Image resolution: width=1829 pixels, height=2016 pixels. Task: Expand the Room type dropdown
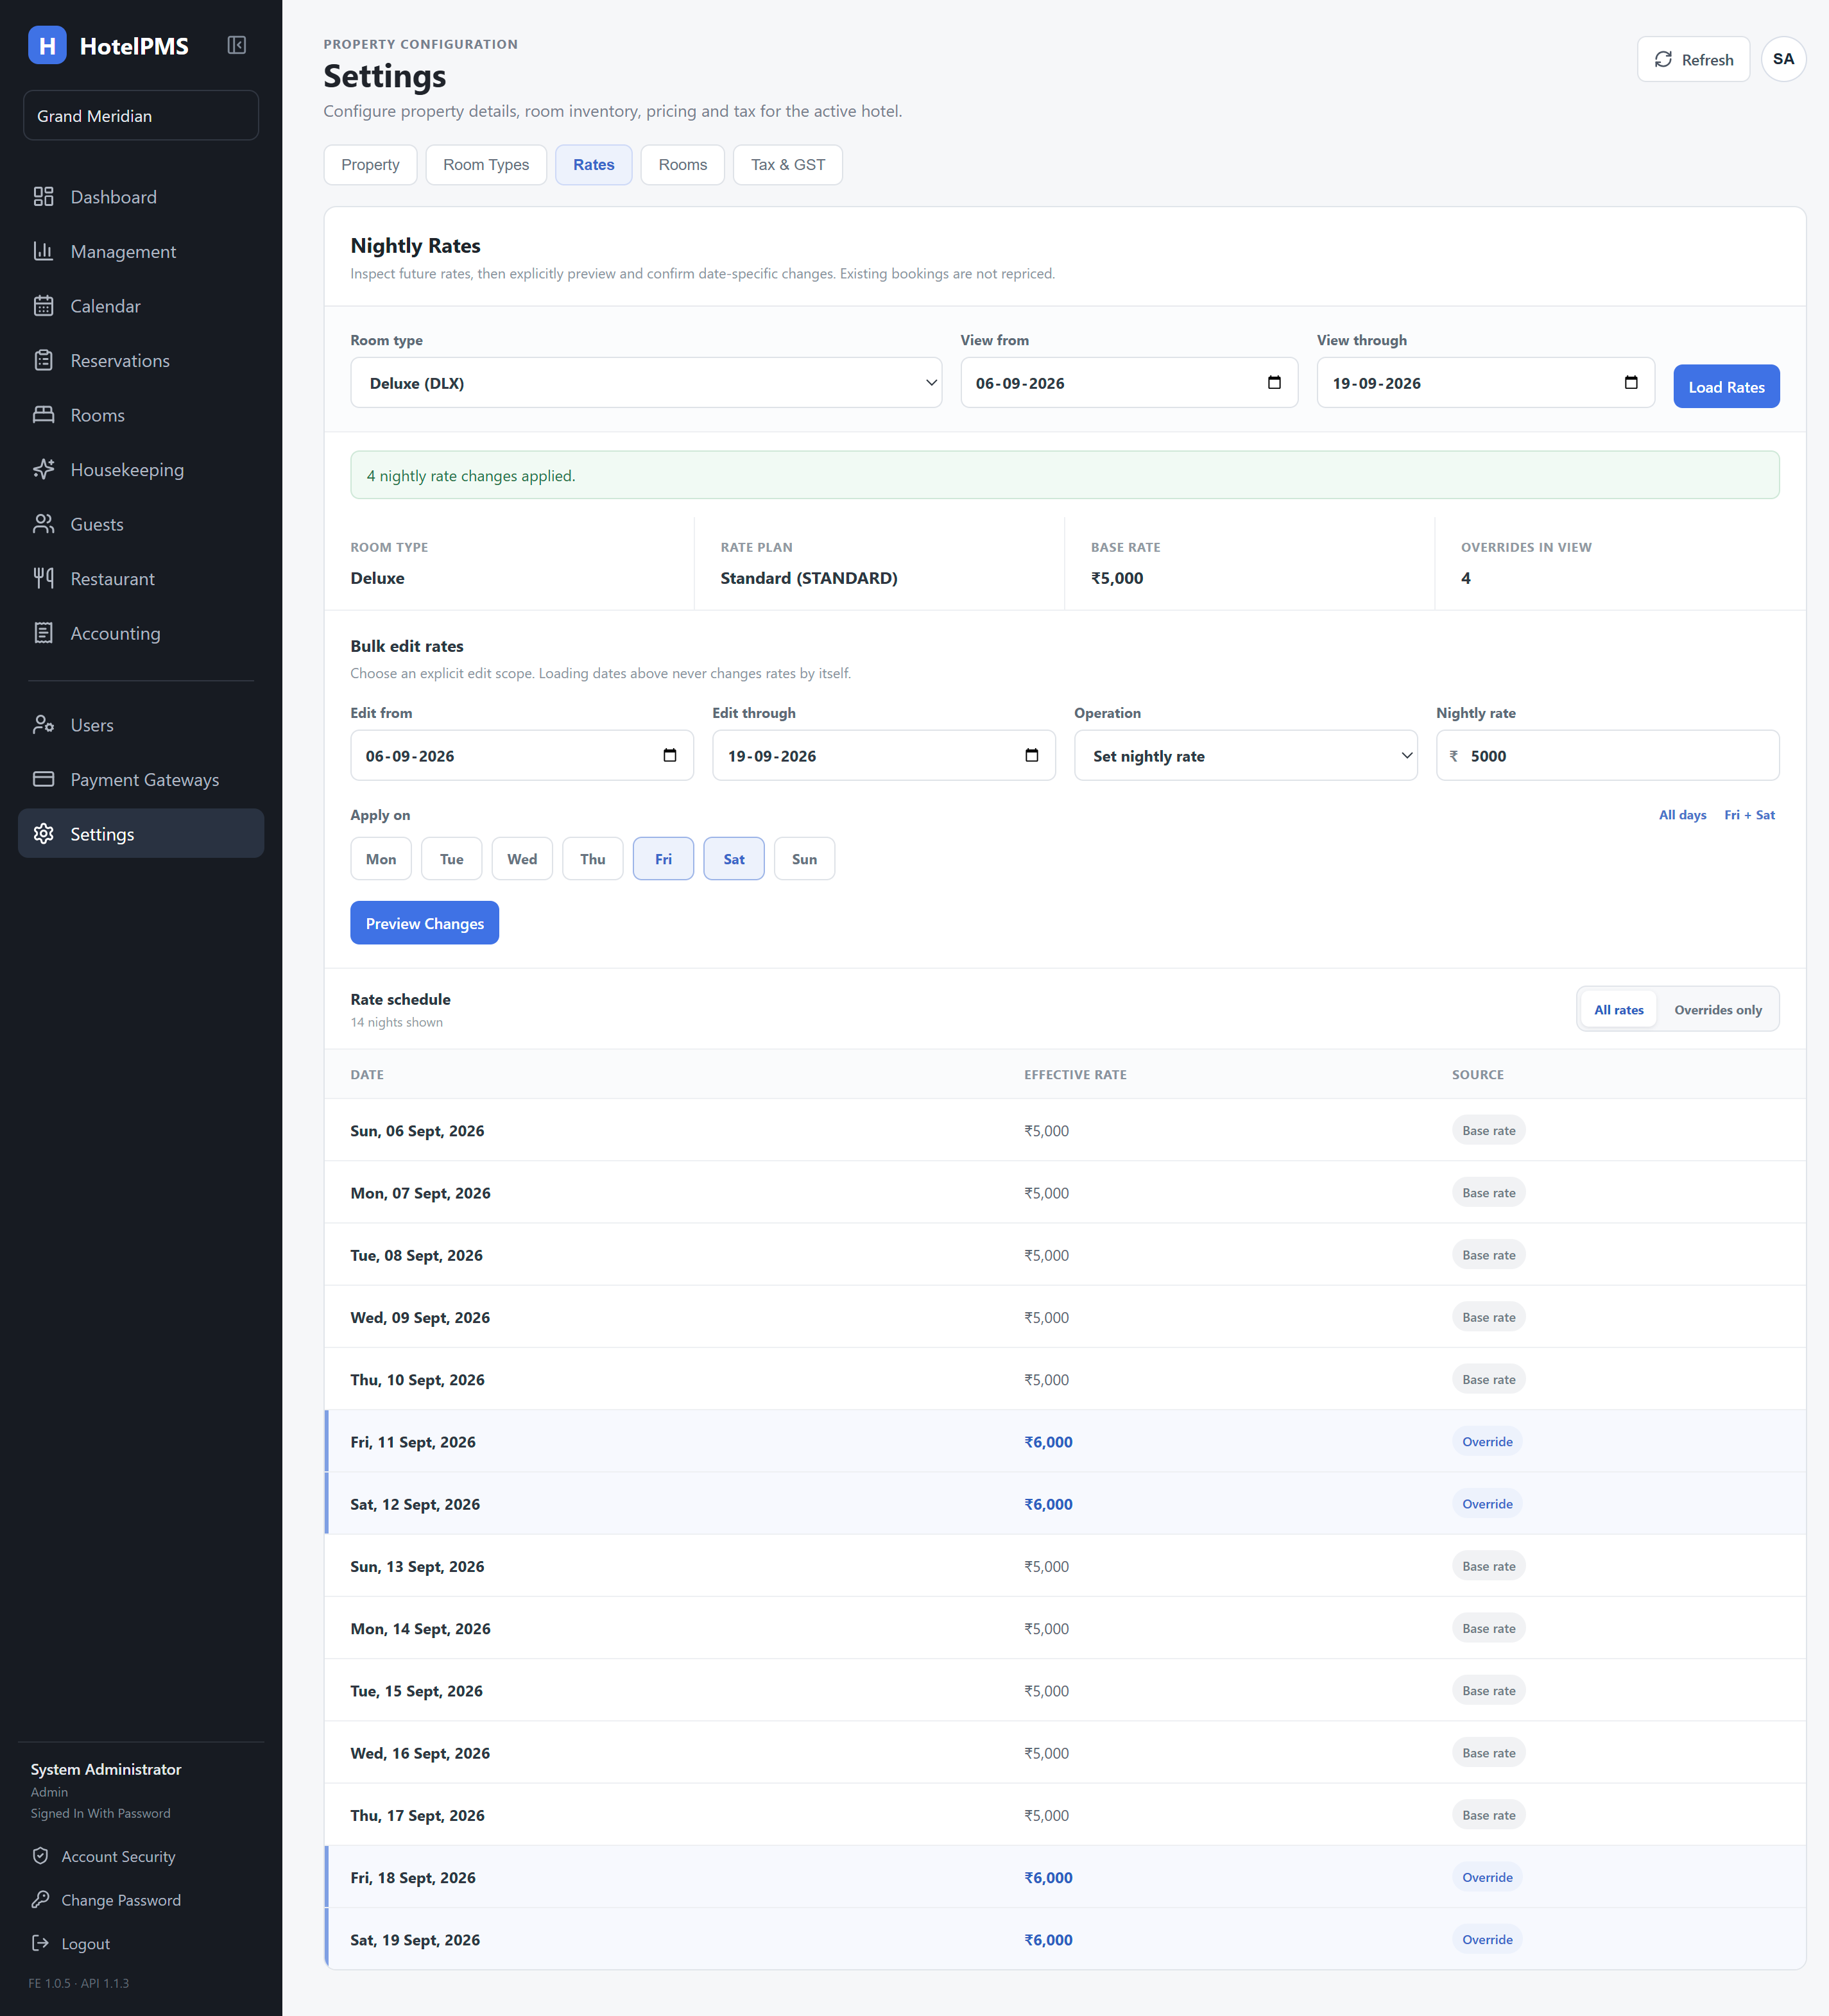(646, 383)
